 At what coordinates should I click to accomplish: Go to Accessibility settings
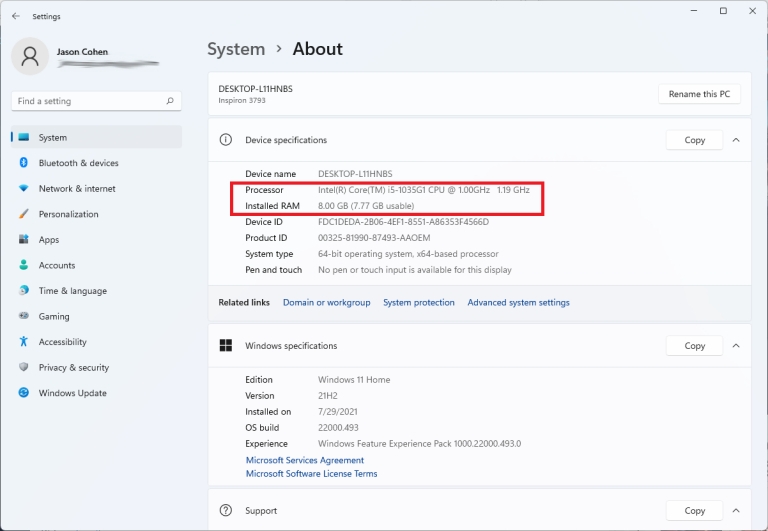96,341
